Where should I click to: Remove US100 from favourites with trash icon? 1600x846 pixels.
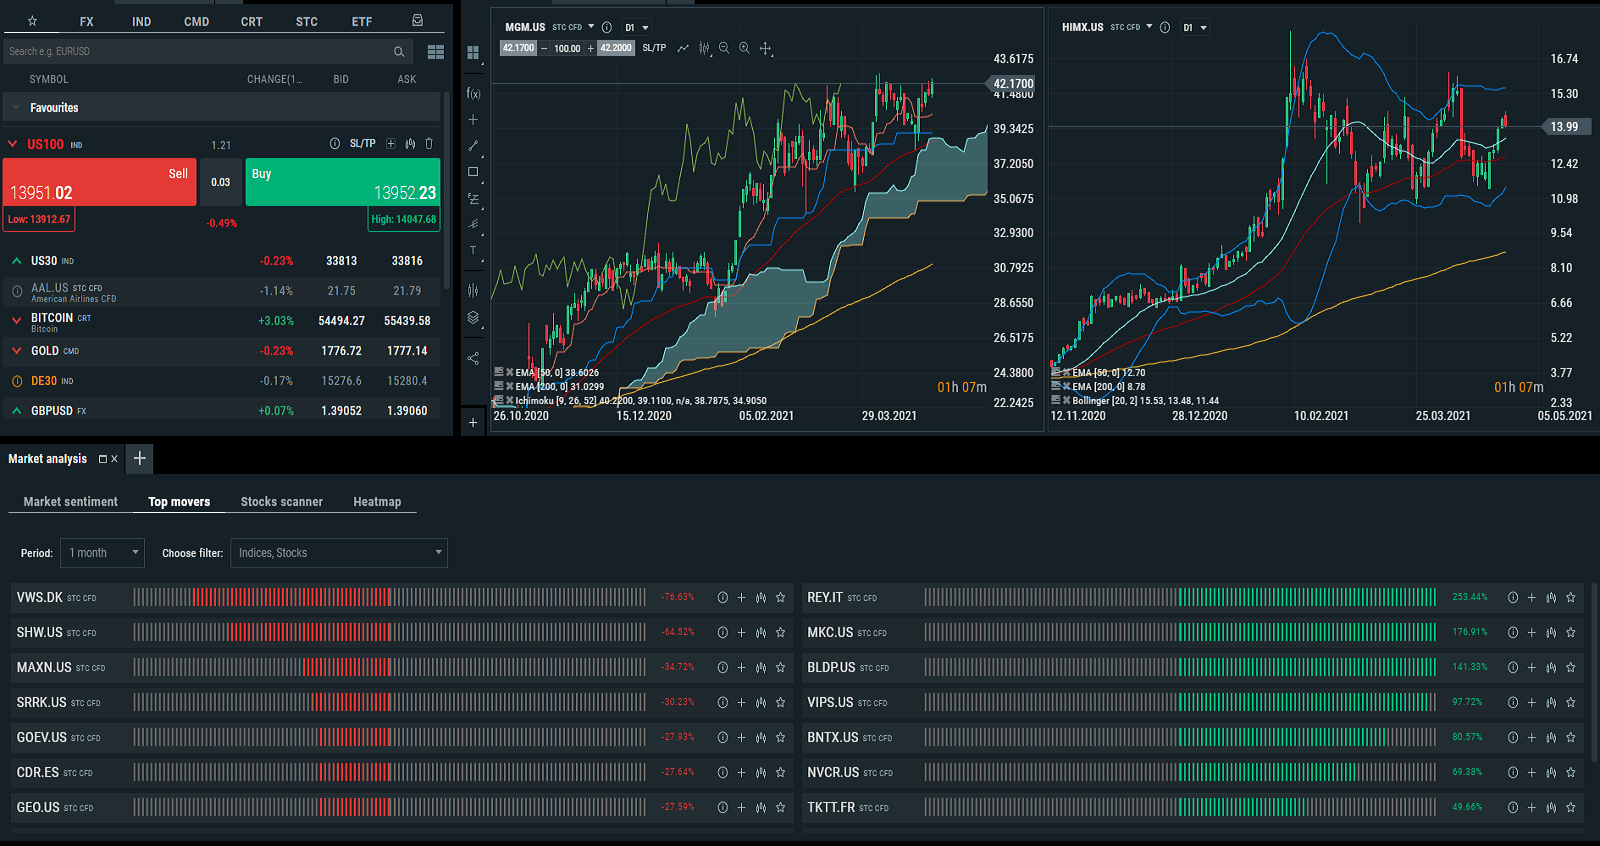pyautogui.click(x=429, y=144)
